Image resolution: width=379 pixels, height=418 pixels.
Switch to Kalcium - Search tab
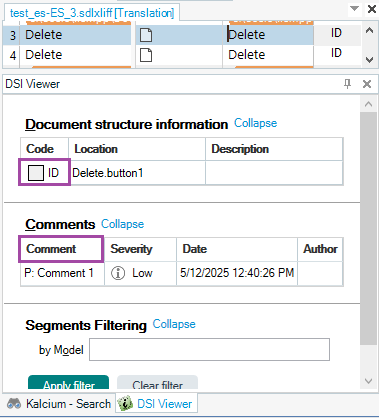point(59,404)
